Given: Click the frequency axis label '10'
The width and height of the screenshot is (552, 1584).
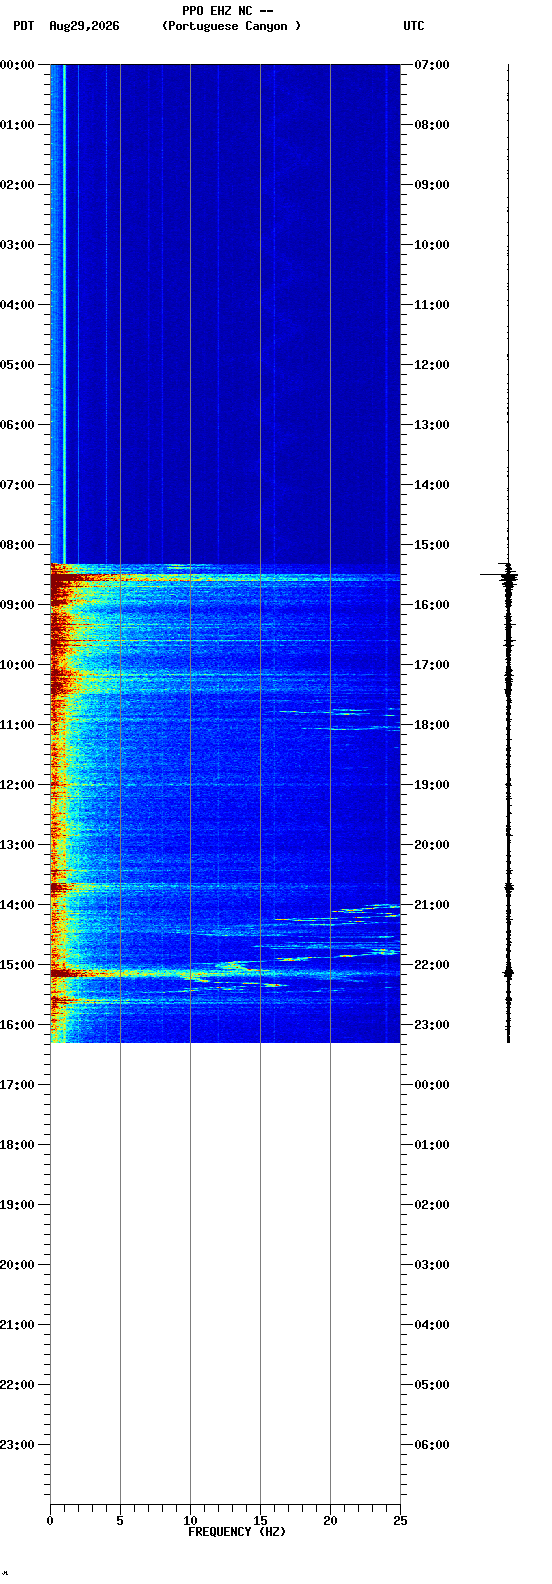Looking at the screenshot, I should (190, 1521).
